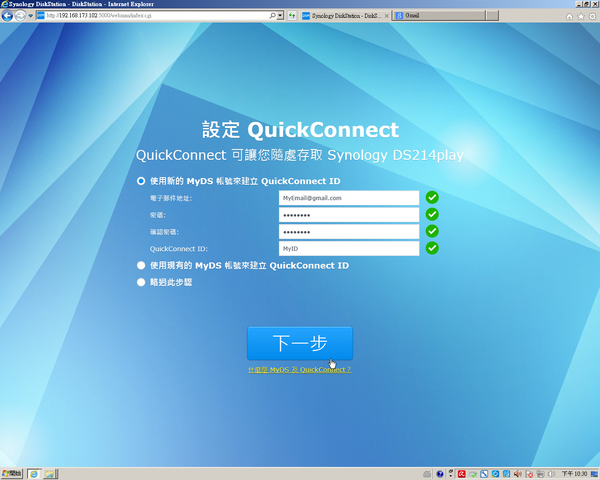The width and height of the screenshot is (600, 480).
Task: Switch to the Gmail tab
Action: pos(439,16)
